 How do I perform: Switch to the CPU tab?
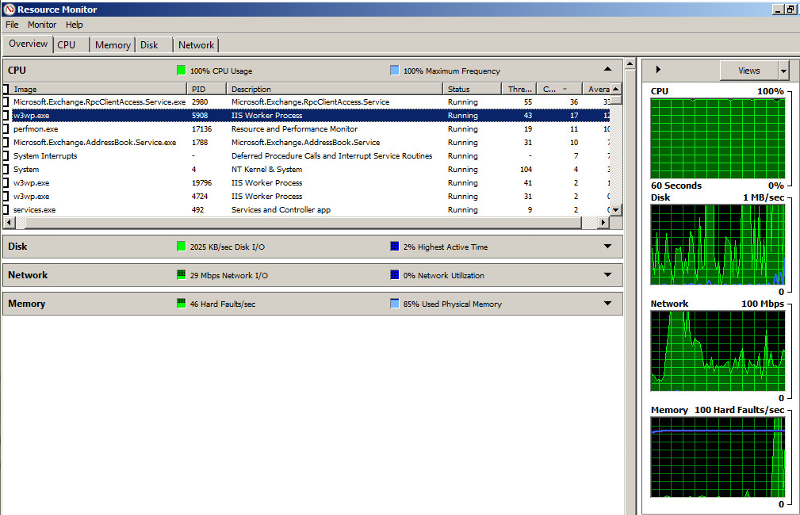click(x=71, y=45)
